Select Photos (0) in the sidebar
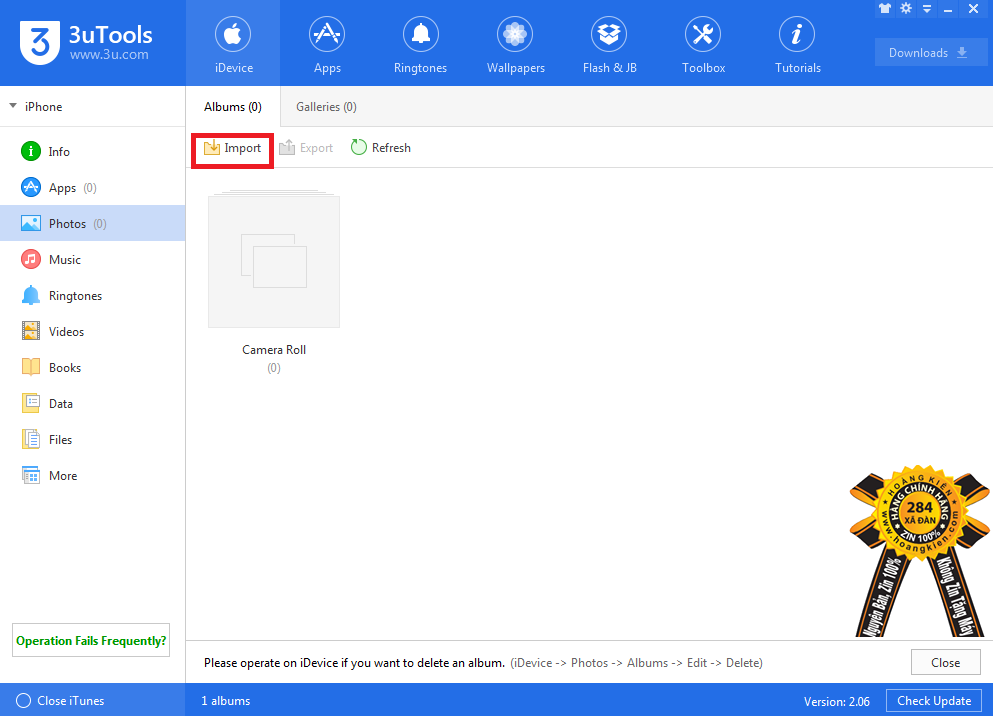 pyautogui.click(x=92, y=223)
